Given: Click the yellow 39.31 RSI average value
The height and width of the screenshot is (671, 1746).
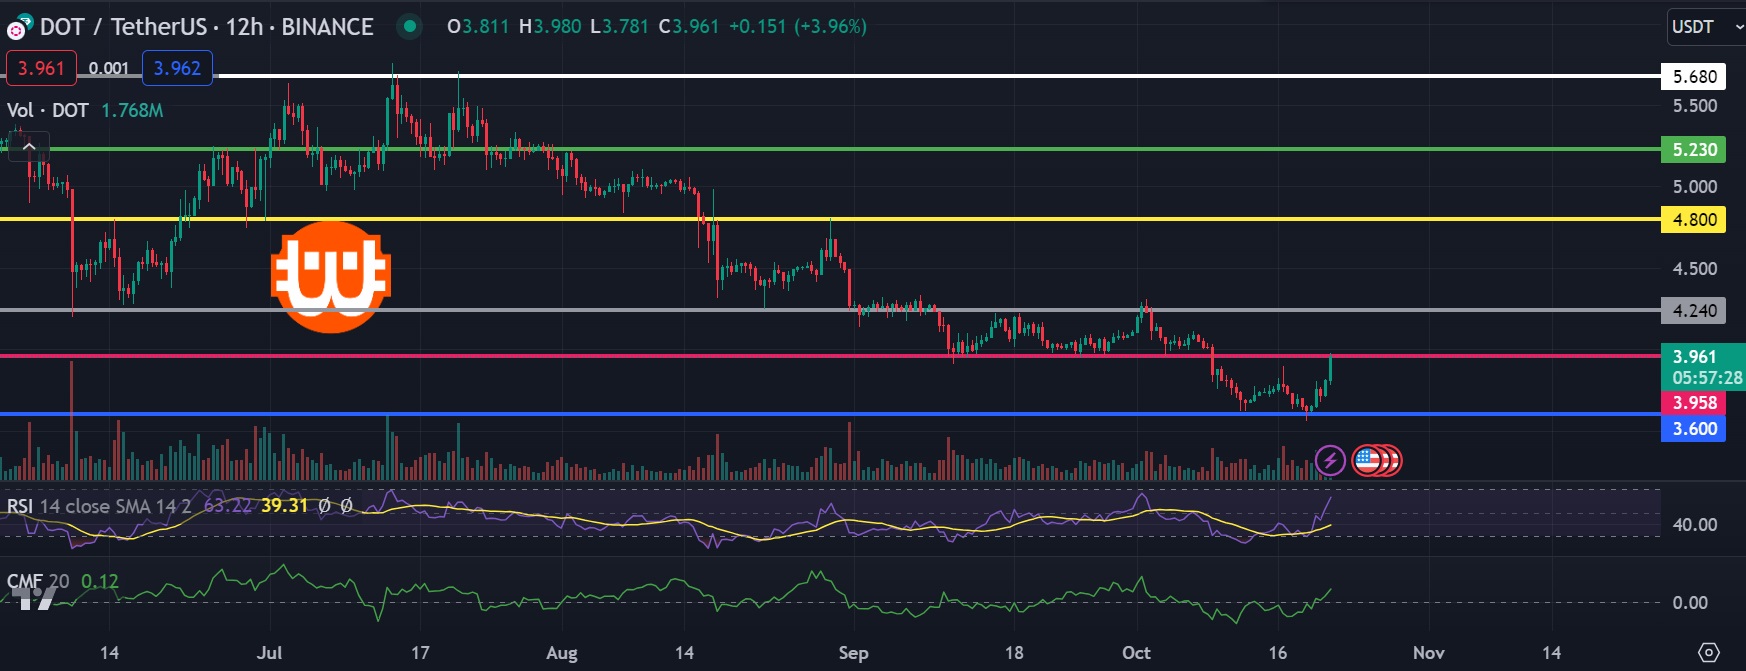Looking at the screenshot, I should (284, 506).
